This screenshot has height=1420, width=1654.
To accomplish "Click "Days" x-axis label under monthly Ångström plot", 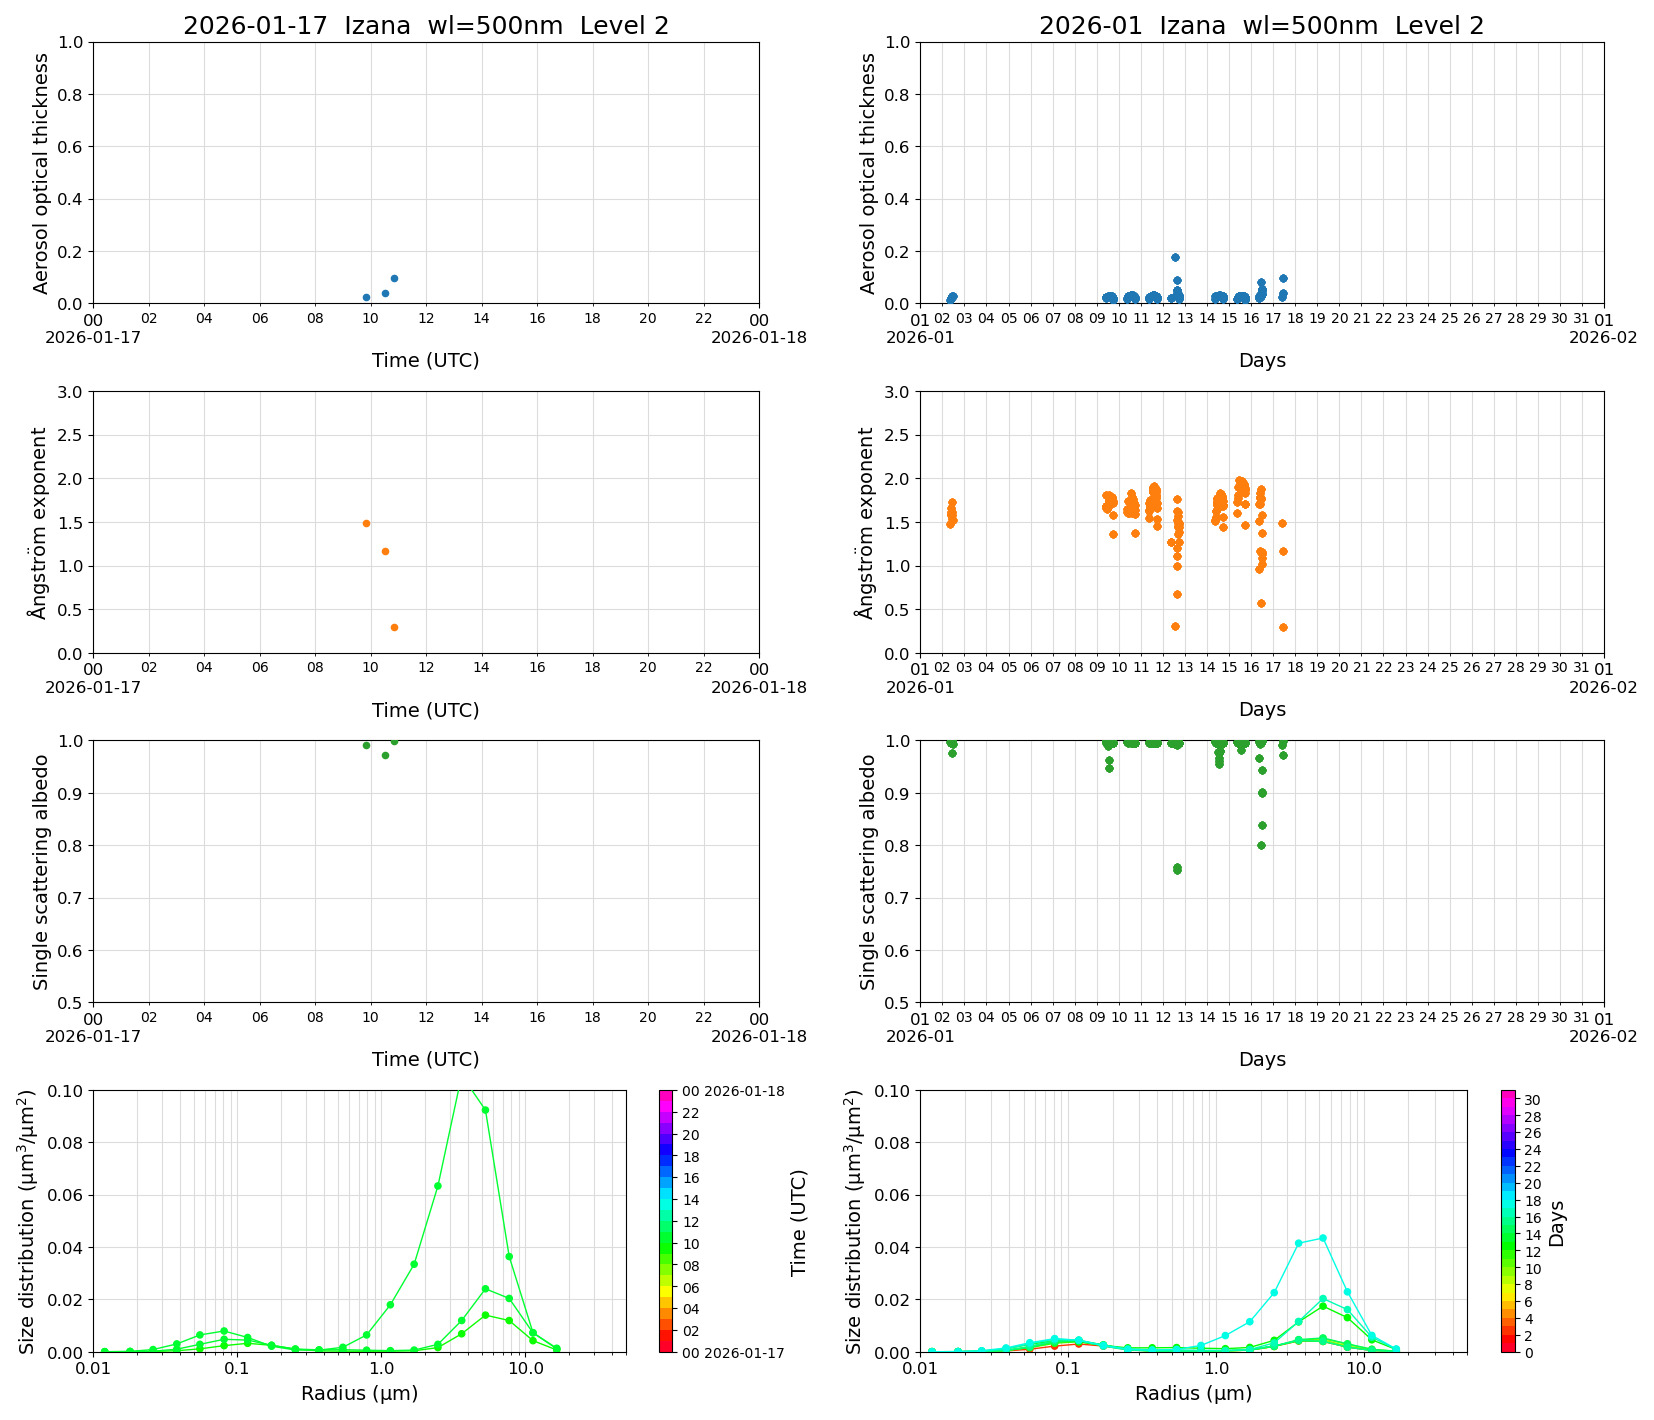I will coord(1261,709).
